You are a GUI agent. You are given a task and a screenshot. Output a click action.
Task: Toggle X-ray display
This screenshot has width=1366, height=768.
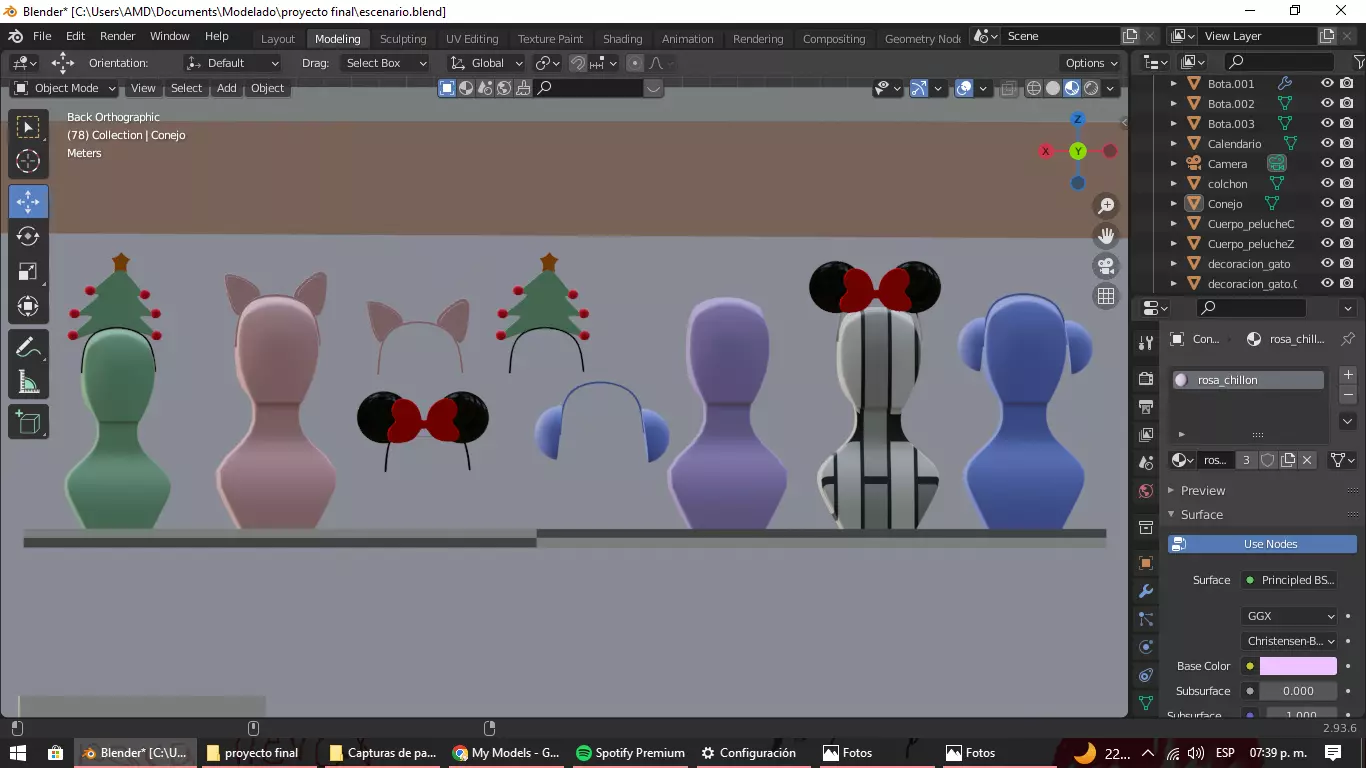click(x=1007, y=88)
